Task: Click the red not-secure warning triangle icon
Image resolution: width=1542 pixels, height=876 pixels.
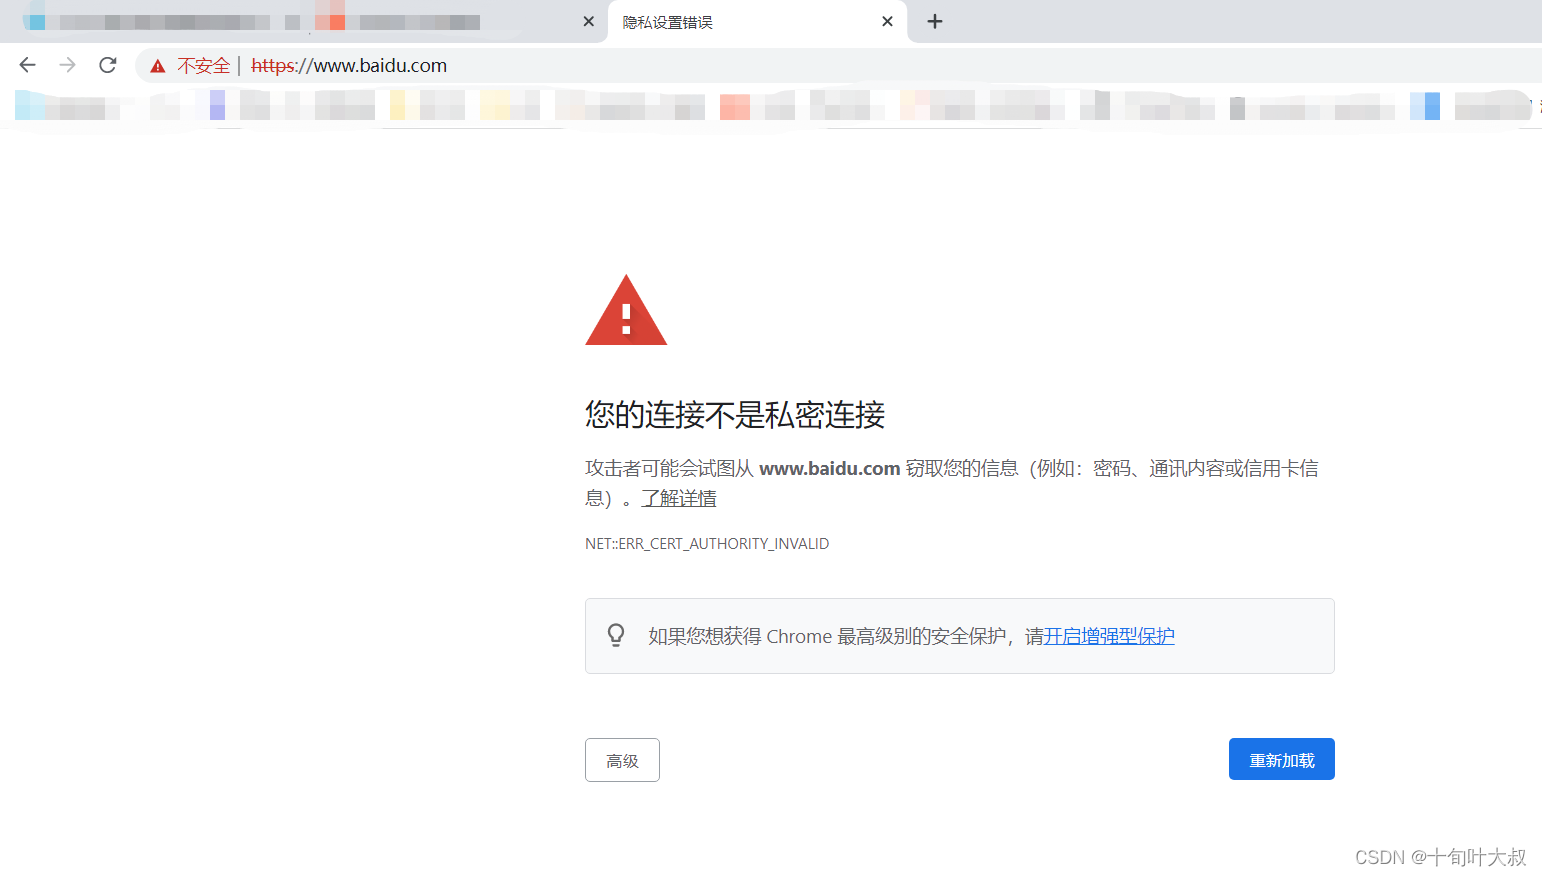Action: click(158, 66)
